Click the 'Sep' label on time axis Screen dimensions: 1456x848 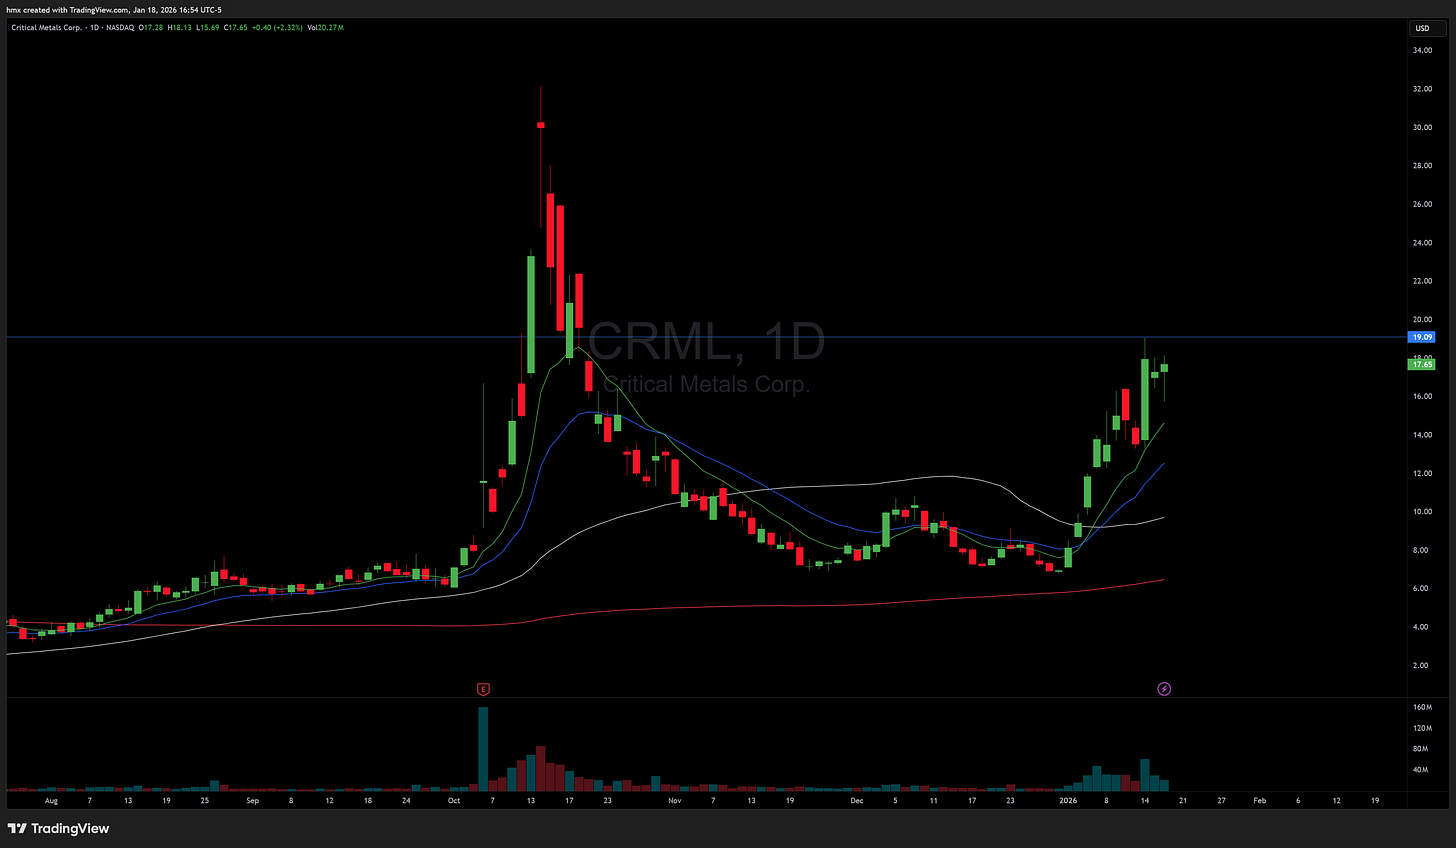click(252, 800)
